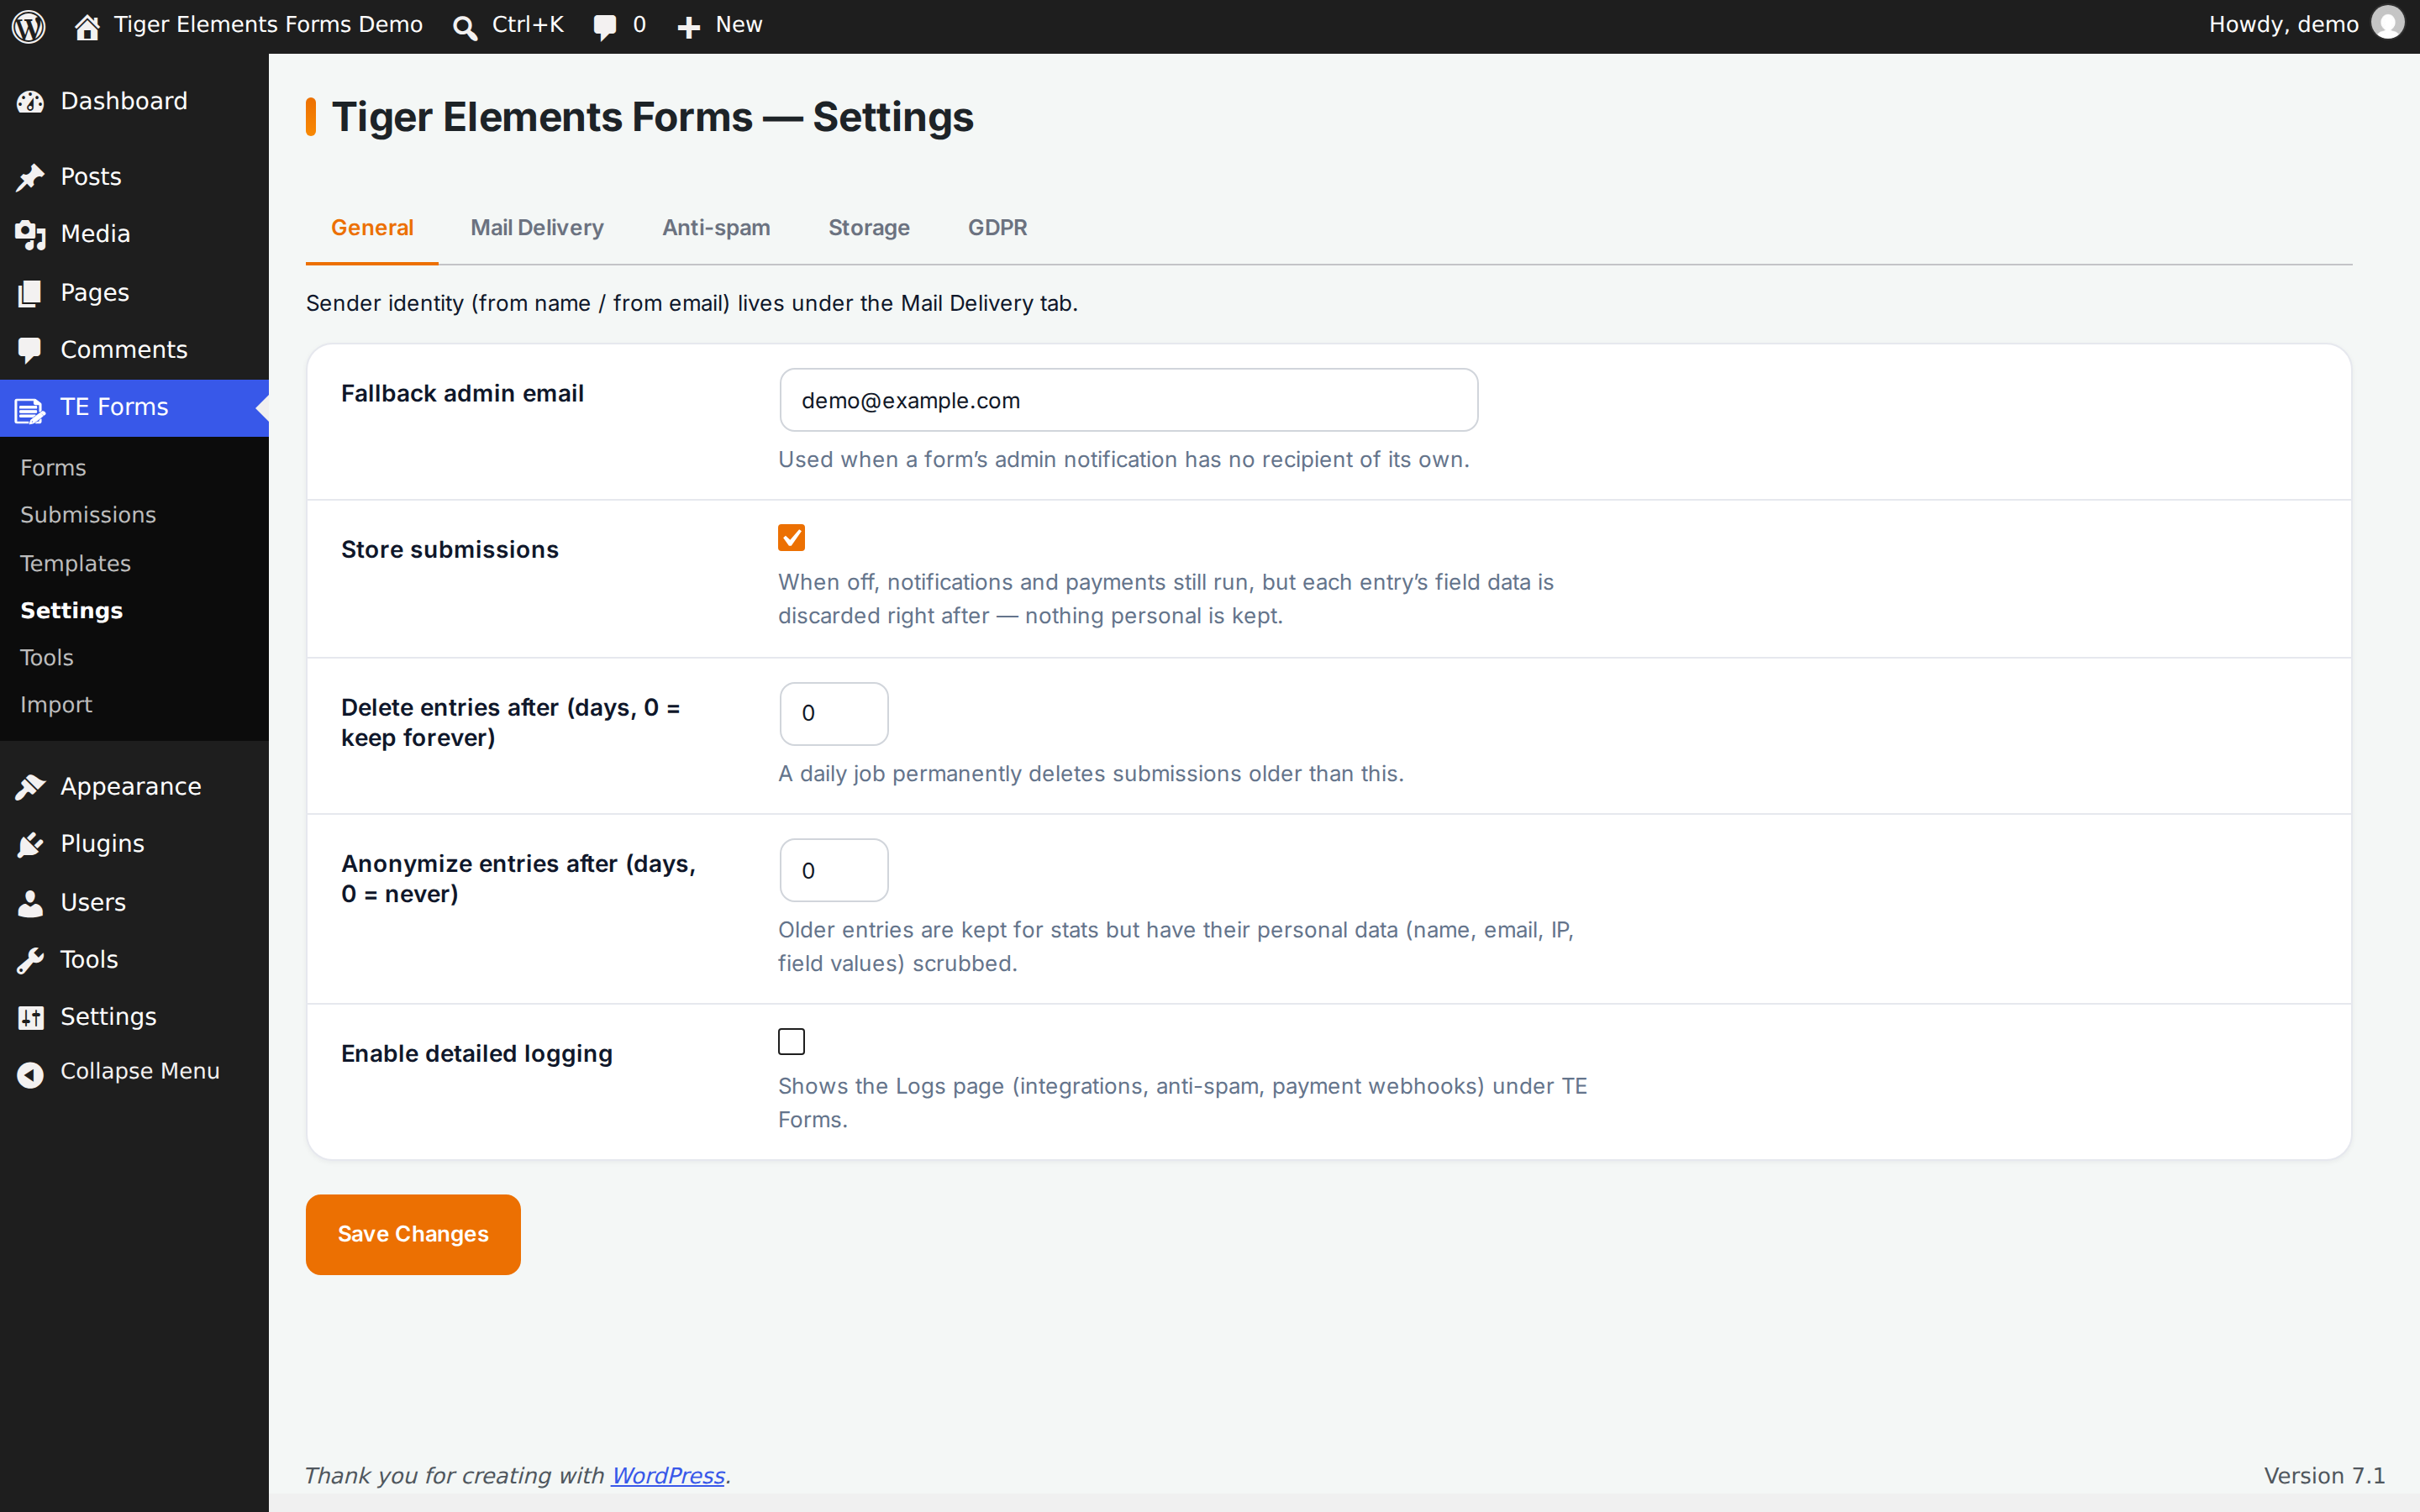
Task: Switch to the Mail Delivery tab
Action: coord(537,228)
